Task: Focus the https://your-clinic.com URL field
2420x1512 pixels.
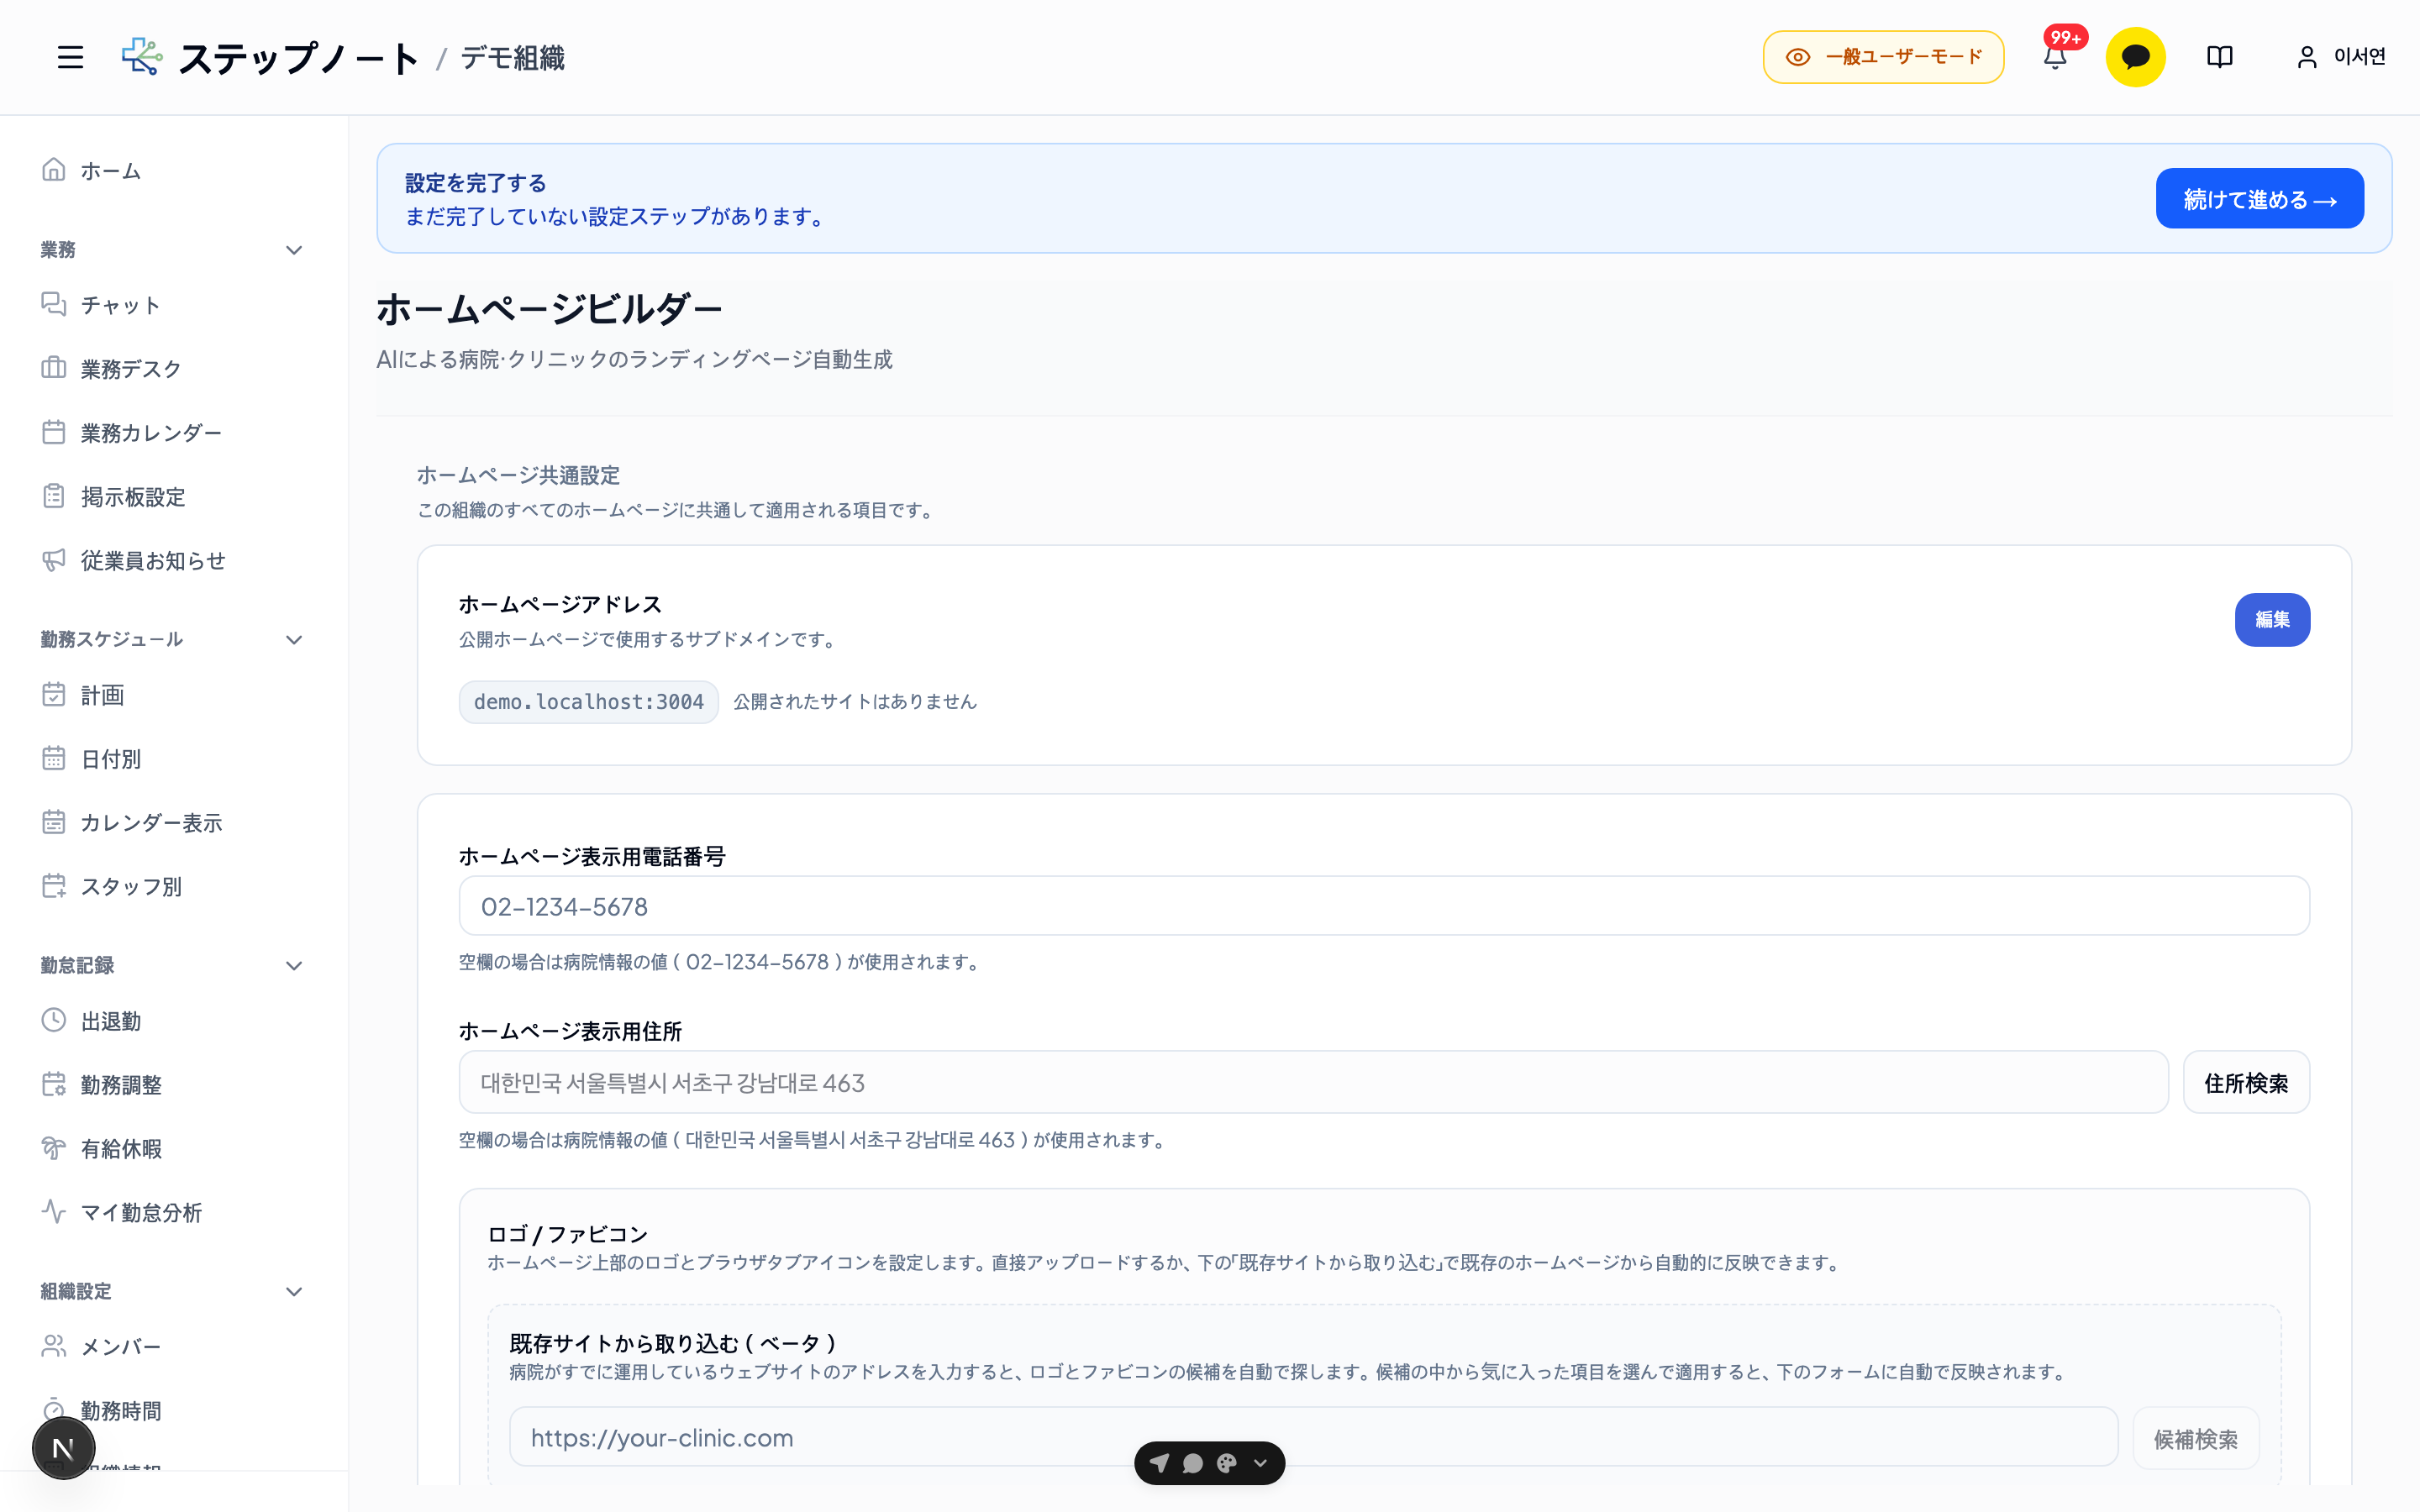Action: click(1313, 1438)
